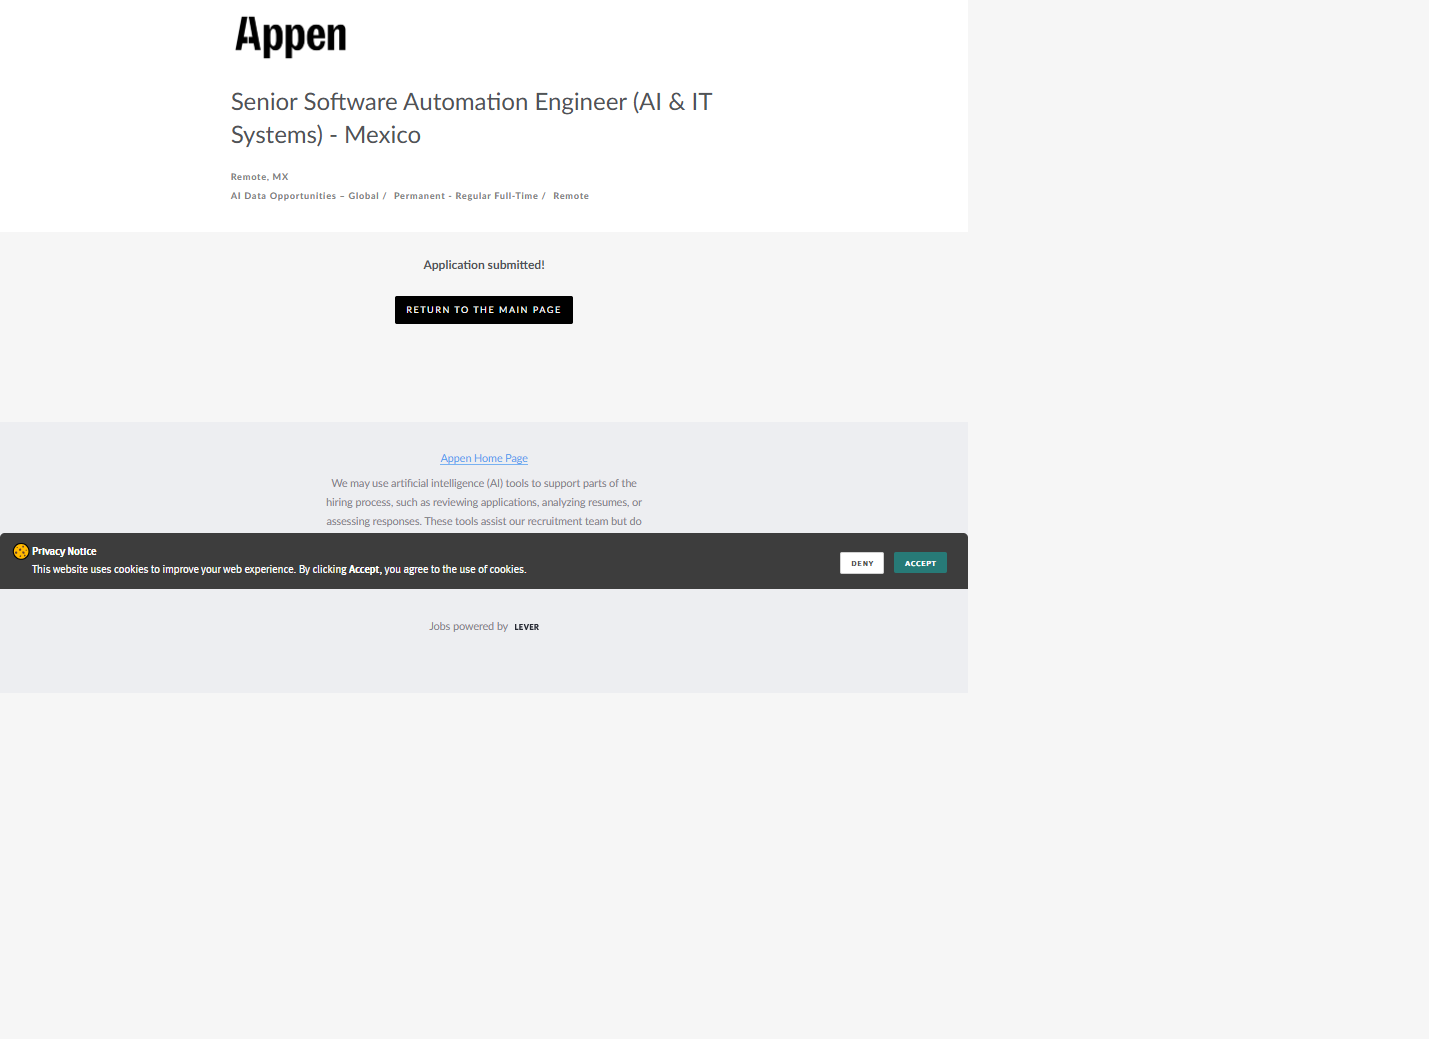
Task: Click the Senior Software Automation Engineer title
Action: pos(470,102)
